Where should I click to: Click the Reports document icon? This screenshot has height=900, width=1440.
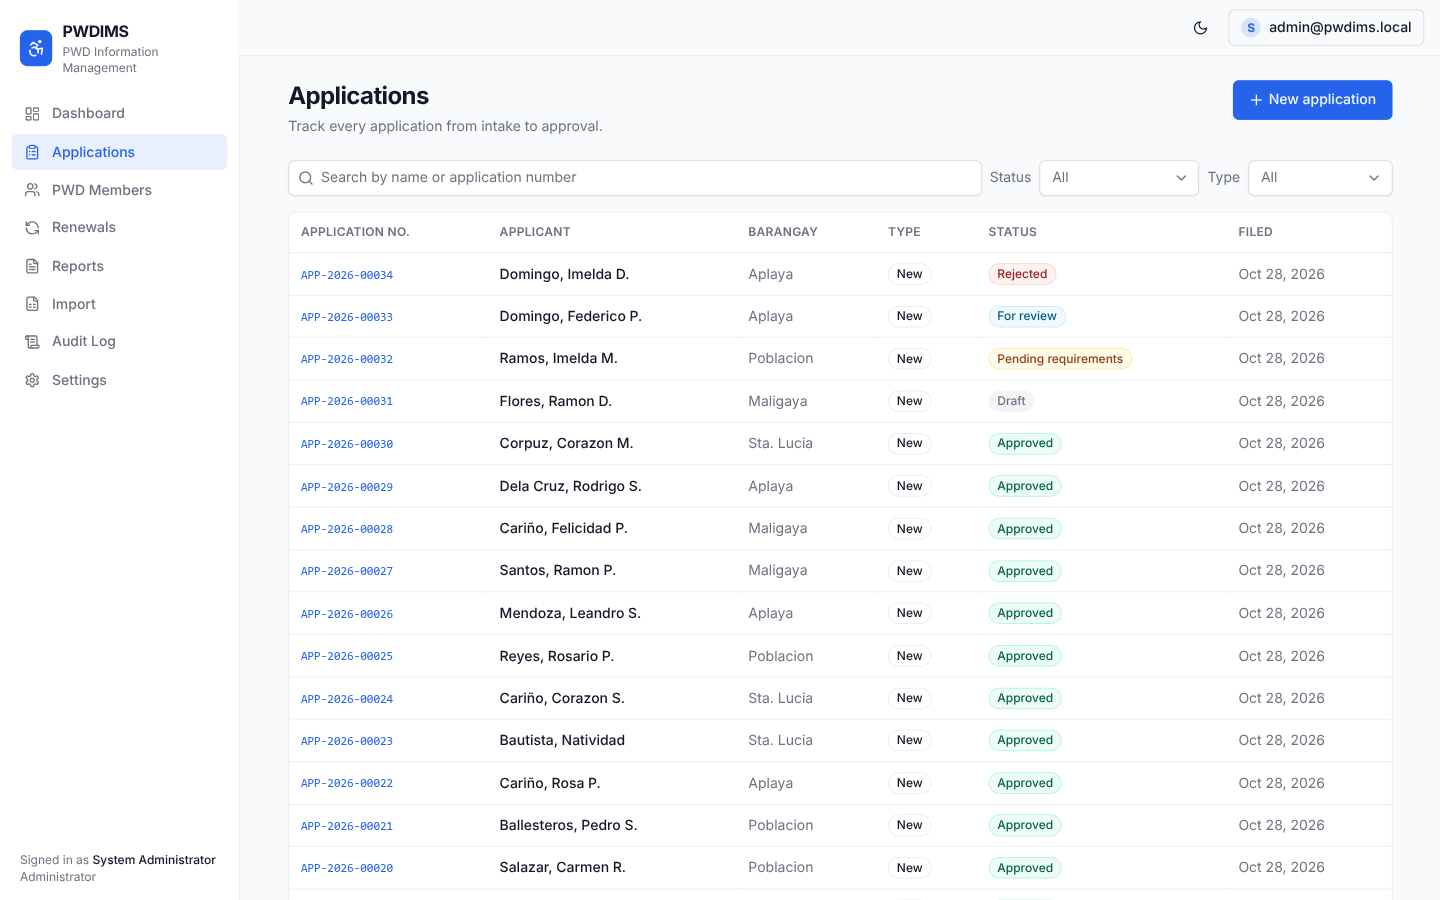pos(32,266)
